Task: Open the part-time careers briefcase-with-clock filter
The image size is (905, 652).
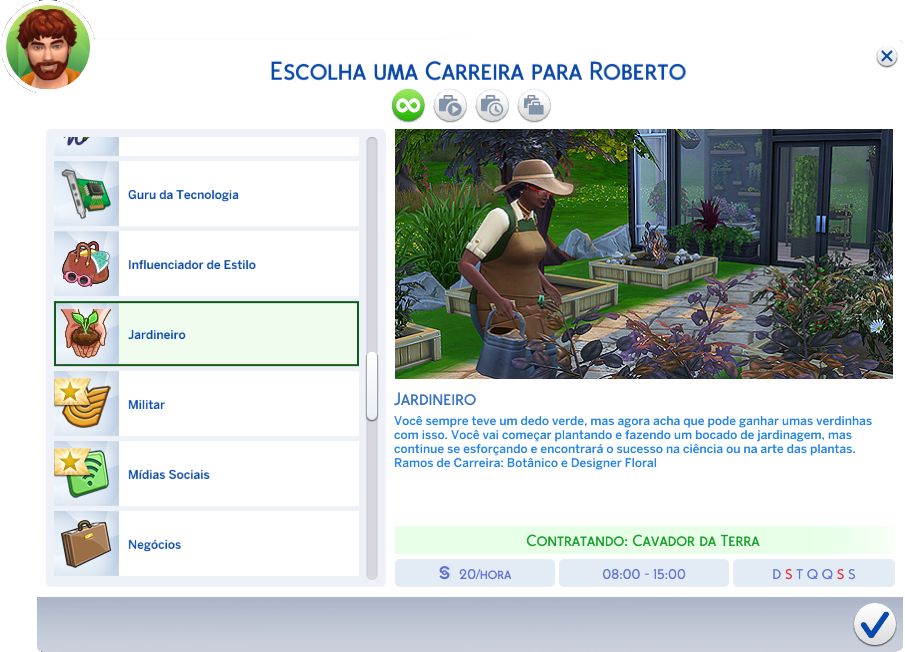Action: click(491, 105)
